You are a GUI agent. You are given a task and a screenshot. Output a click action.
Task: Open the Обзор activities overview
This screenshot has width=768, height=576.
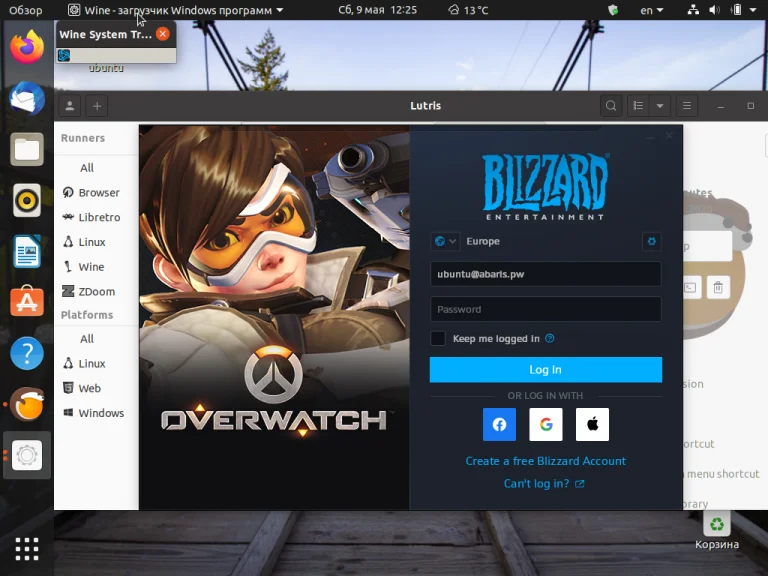(x=25, y=10)
